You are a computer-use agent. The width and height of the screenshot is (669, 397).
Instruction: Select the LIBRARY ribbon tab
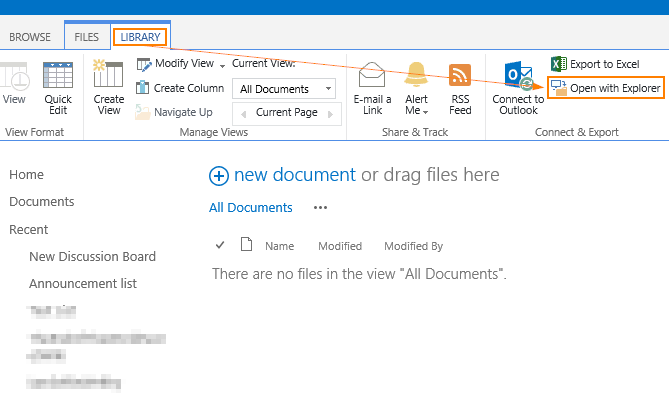pos(140,37)
